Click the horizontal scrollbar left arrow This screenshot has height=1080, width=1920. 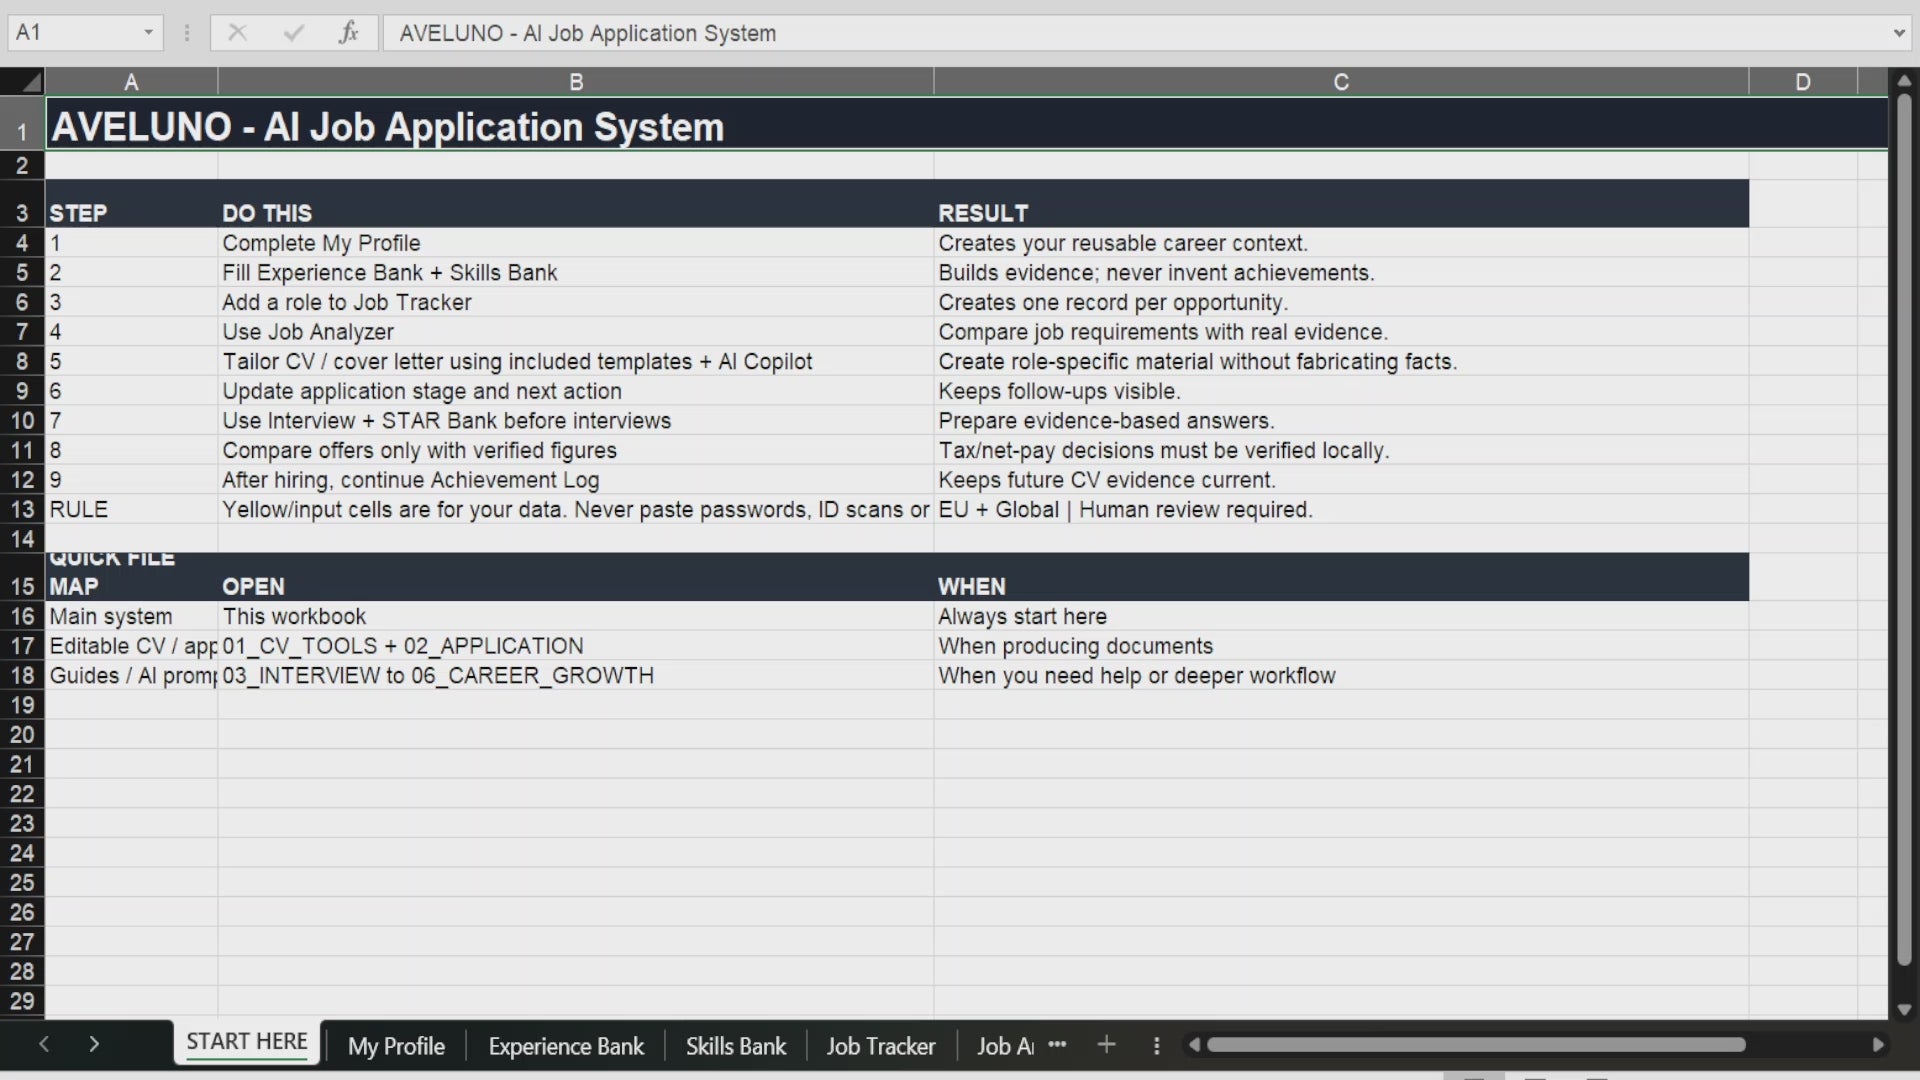(1194, 1045)
